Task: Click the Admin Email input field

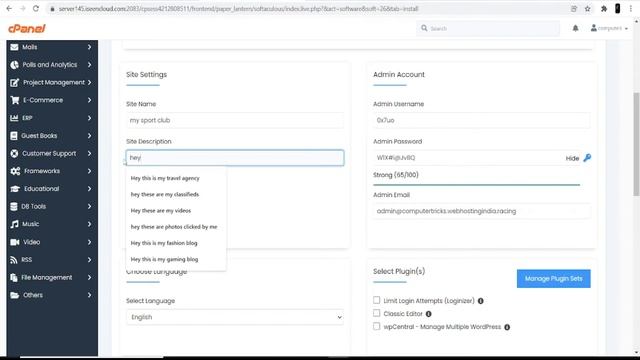Action: 482,211
